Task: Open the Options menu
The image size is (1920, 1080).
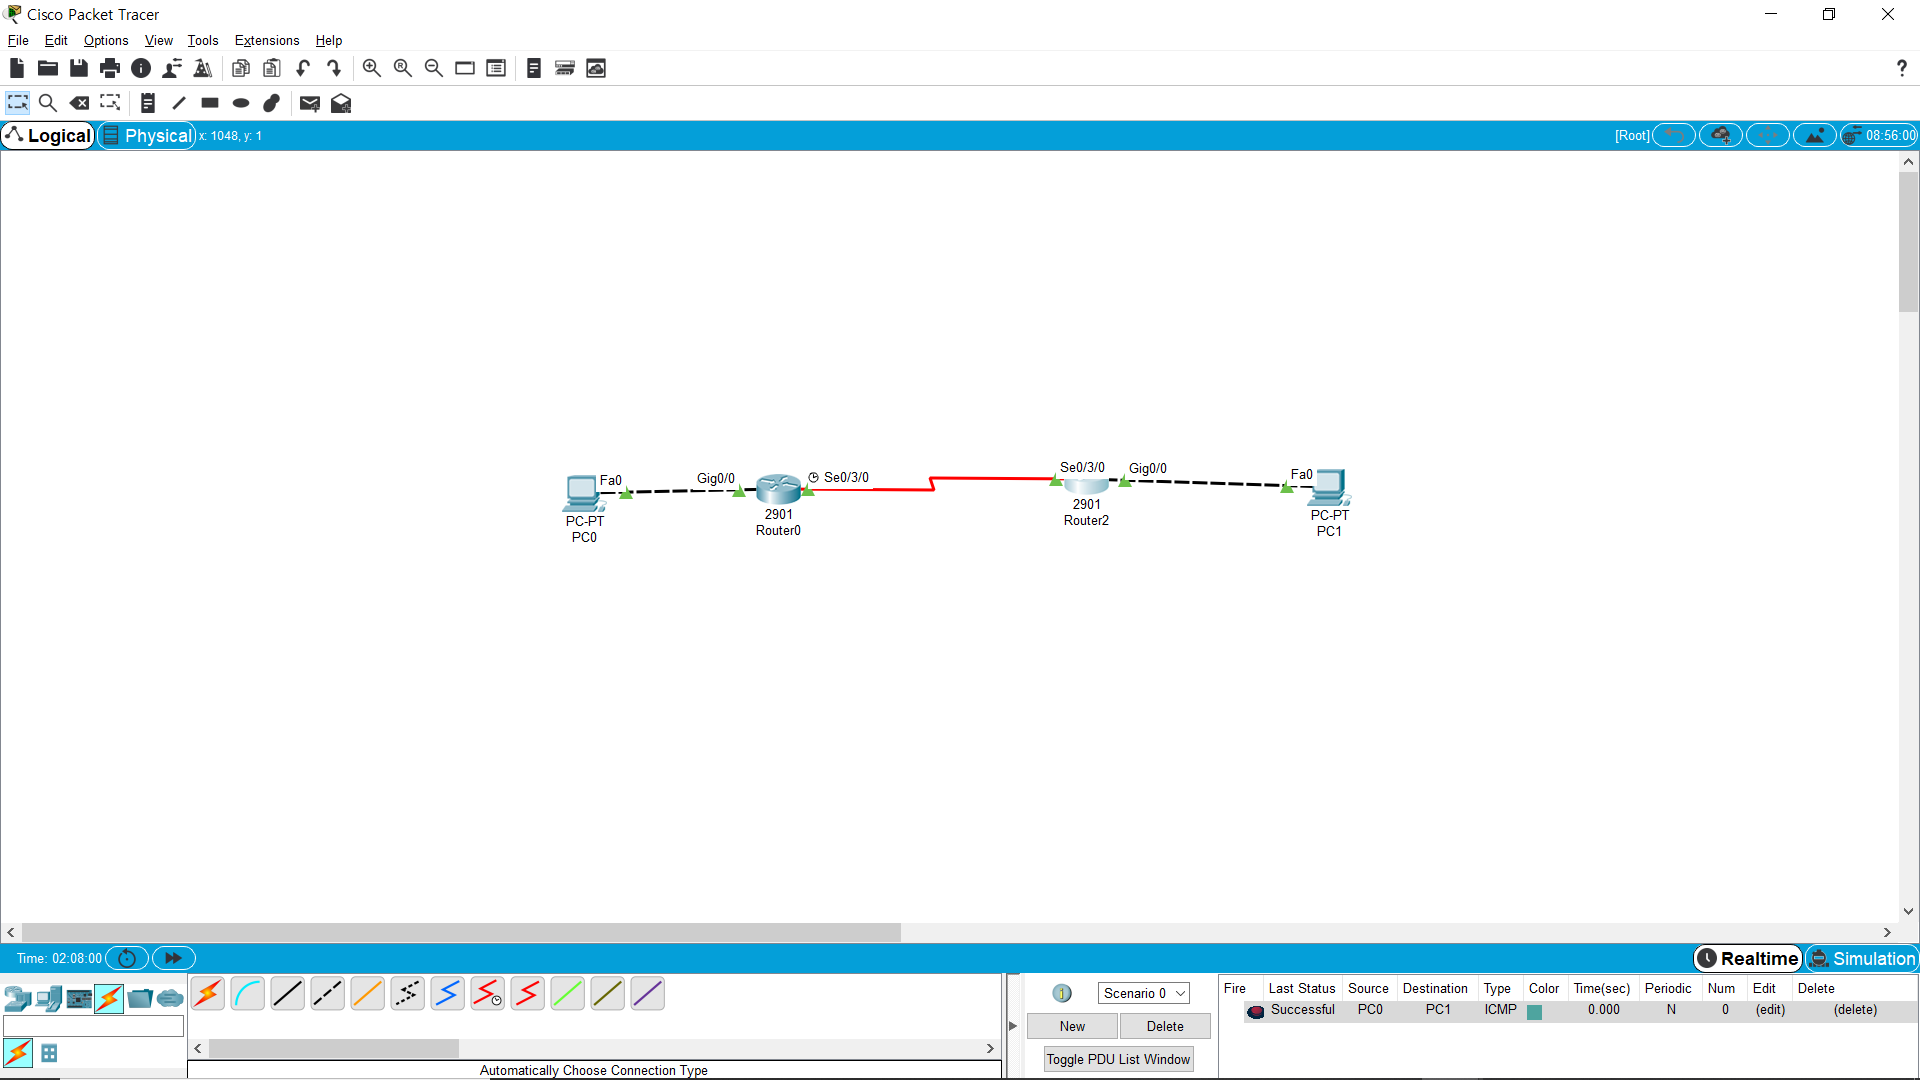Action: click(x=106, y=40)
